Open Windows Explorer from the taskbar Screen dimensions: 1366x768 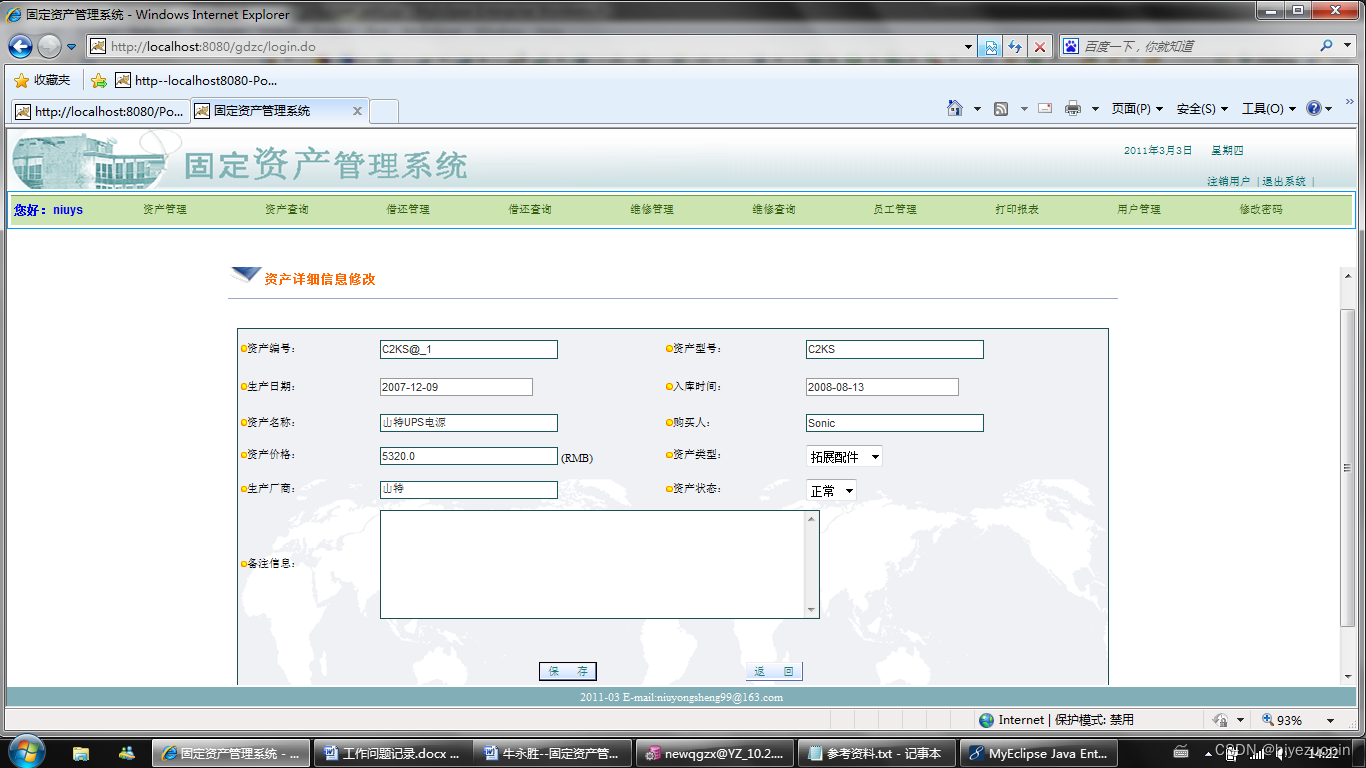tap(81, 752)
